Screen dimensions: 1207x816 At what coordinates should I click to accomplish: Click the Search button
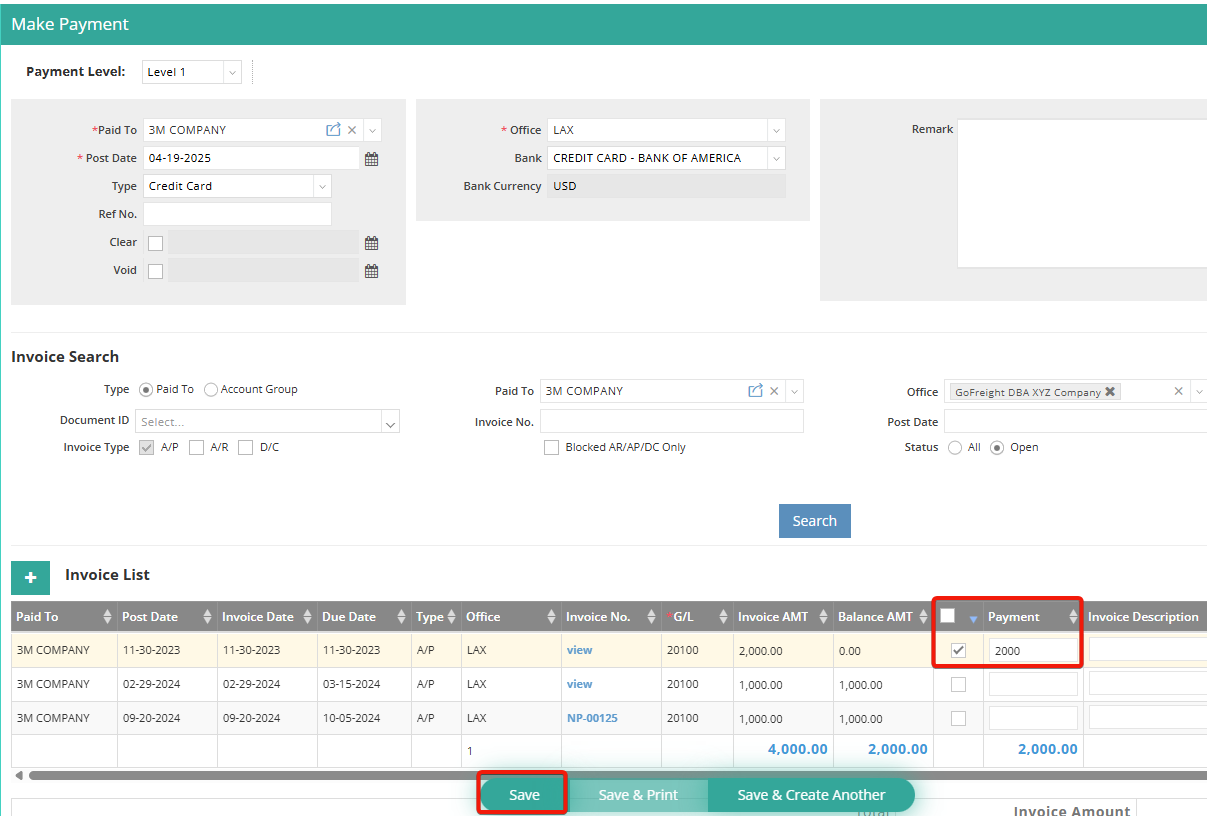(x=814, y=521)
